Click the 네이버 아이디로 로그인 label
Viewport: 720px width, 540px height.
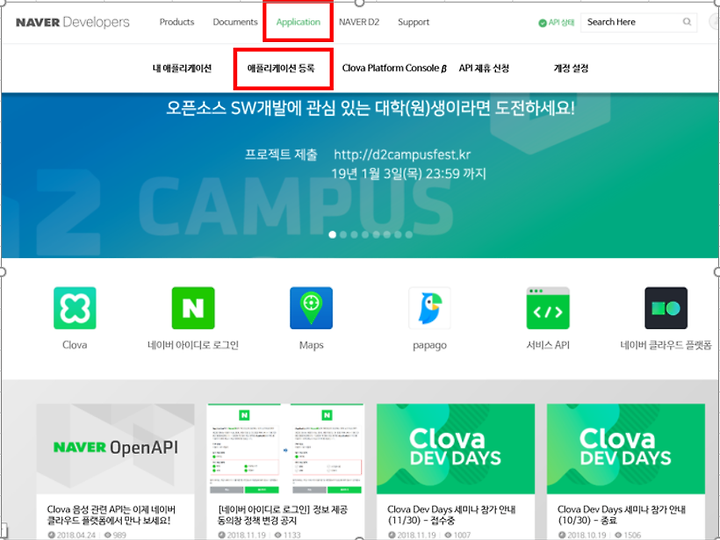(x=193, y=345)
